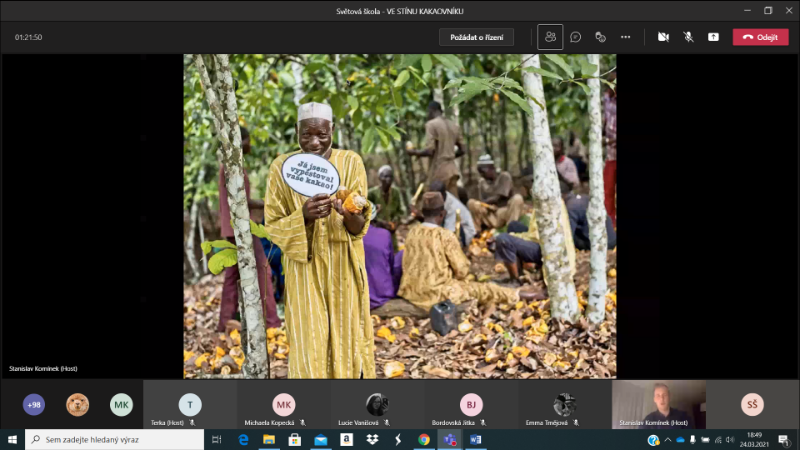
Task: Click the Požádat o řízení button
Action: [476, 37]
